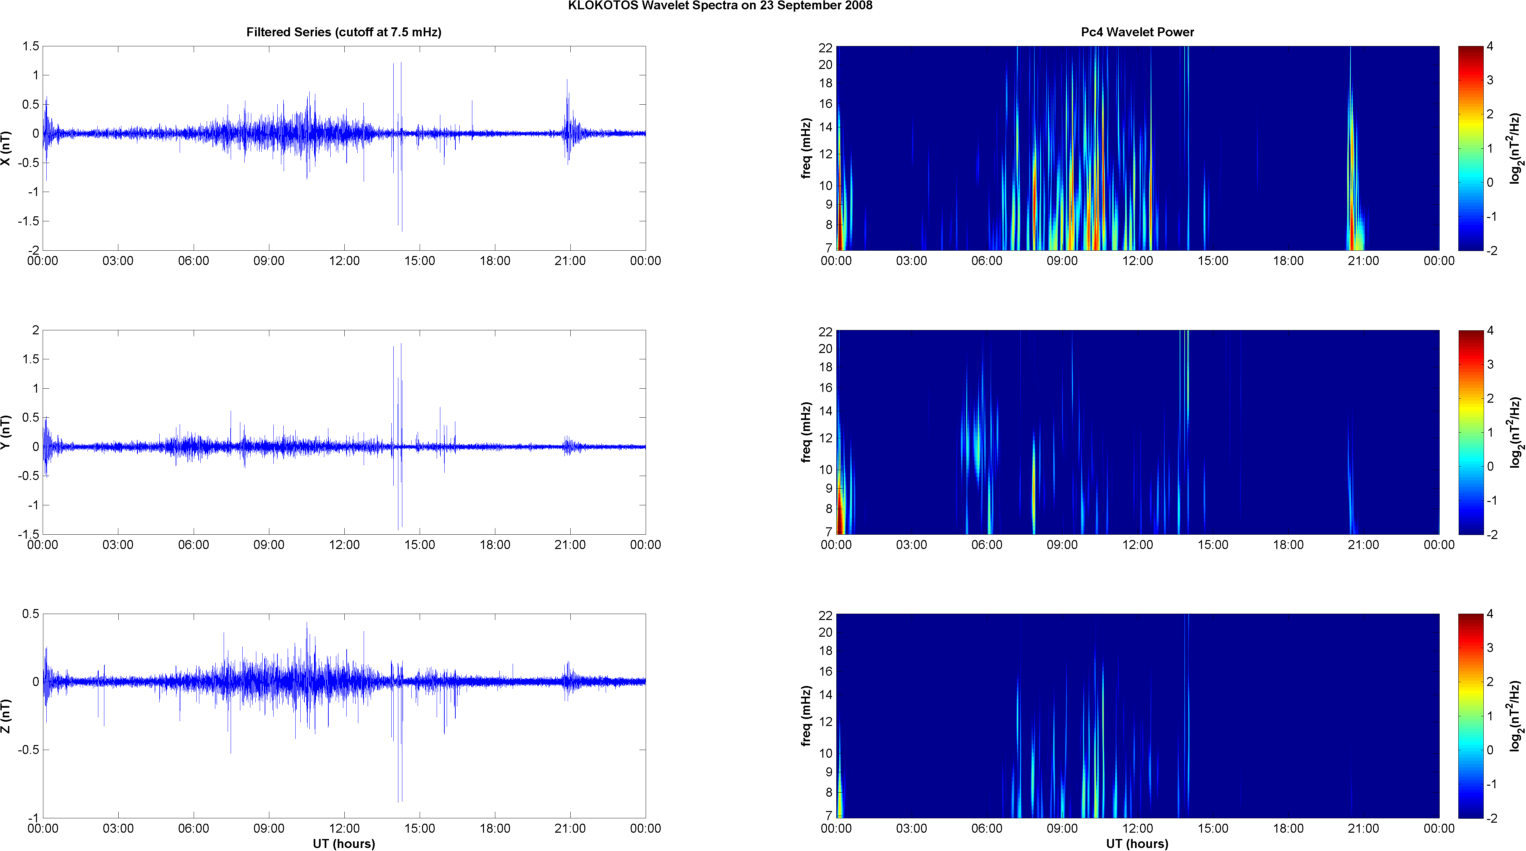The width and height of the screenshot is (1526, 851).
Task: Click the X (nT) axis label
Action: tap(7, 148)
